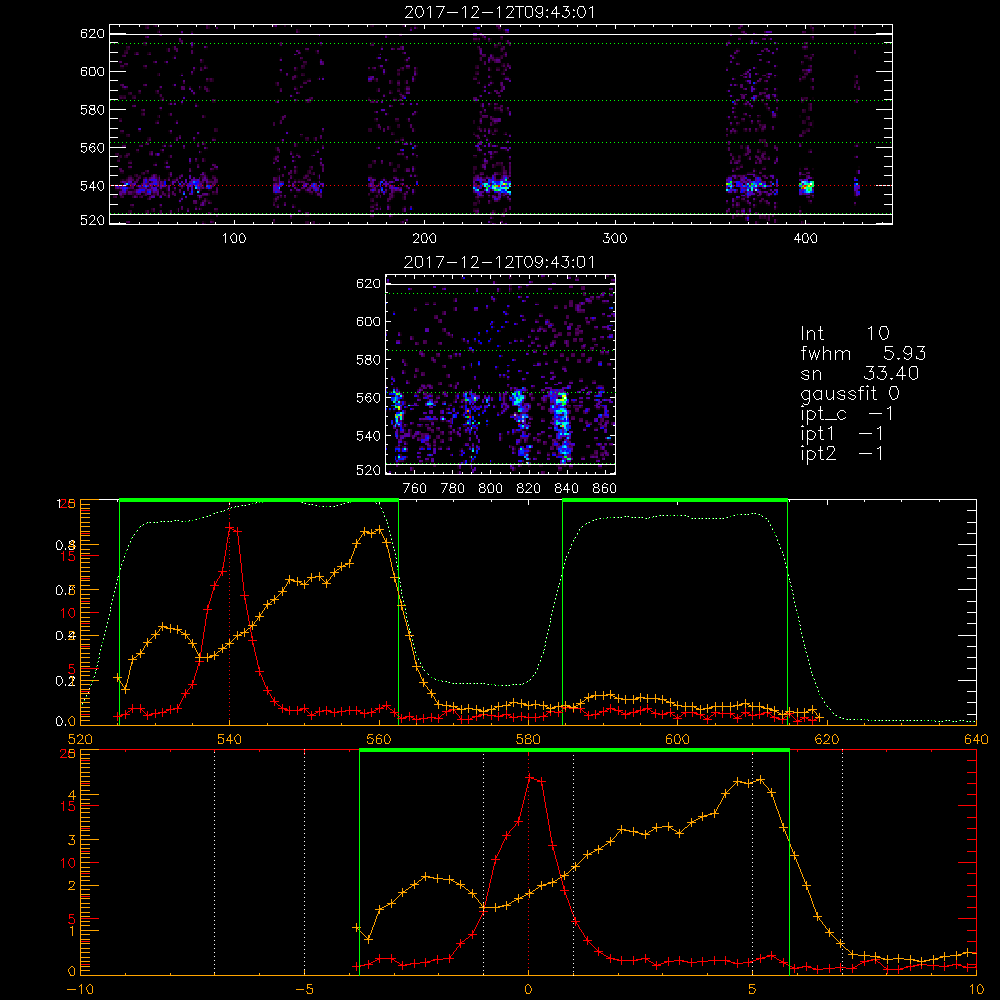Click x-axis label -10 on the bottom plot
The width and height of the screenshot is (1000, 1000).
[x=80, y=990]
